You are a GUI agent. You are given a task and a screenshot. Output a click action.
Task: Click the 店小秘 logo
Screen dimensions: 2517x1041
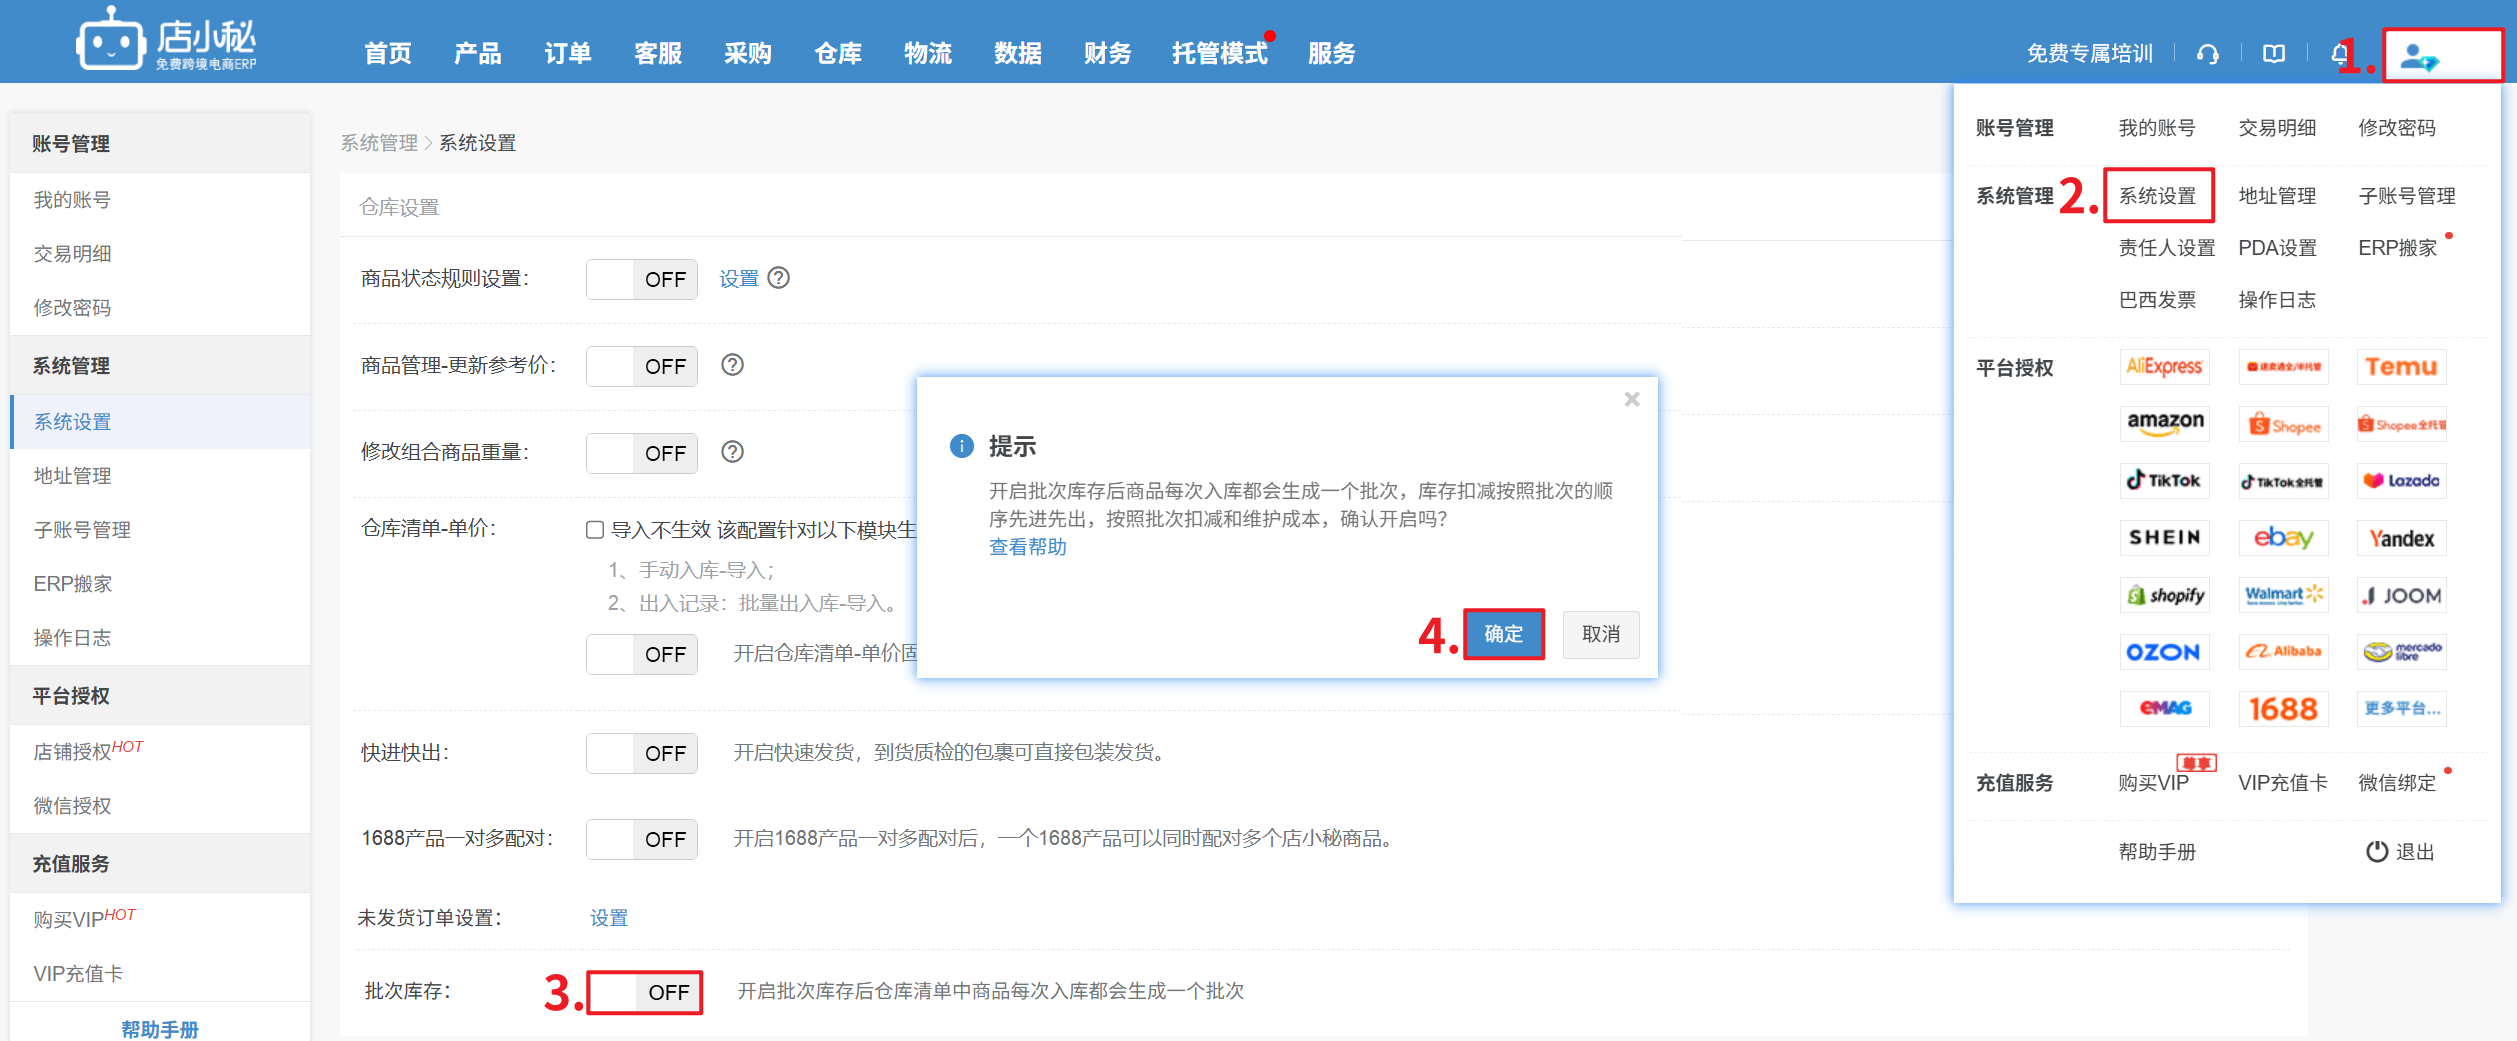point(167,41)
